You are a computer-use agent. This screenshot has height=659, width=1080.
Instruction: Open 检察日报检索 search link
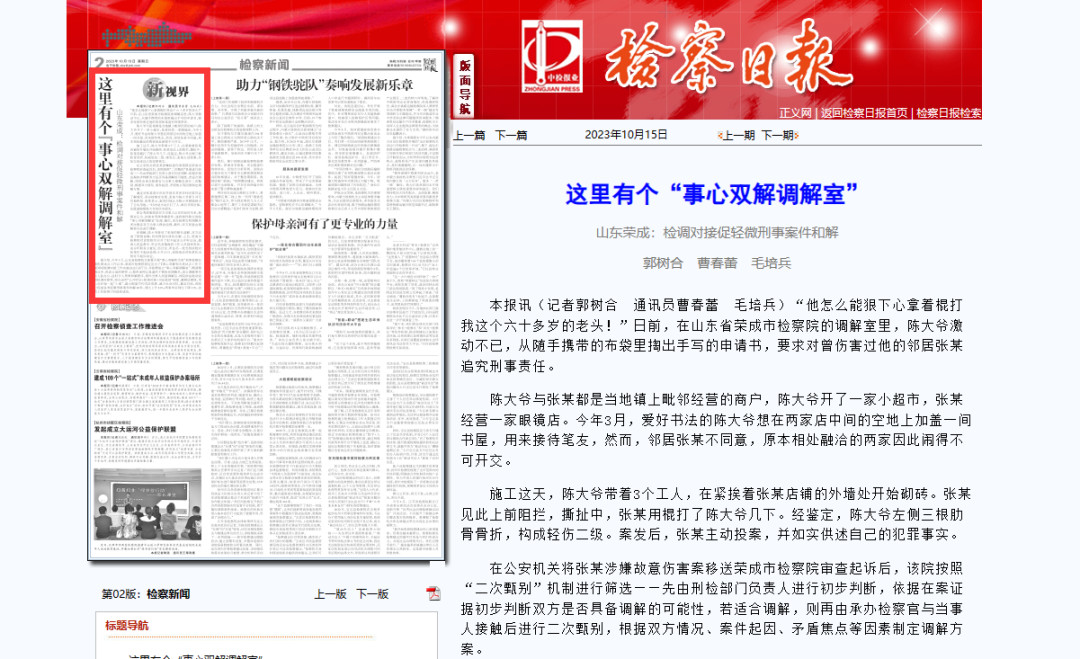point(948,113)
